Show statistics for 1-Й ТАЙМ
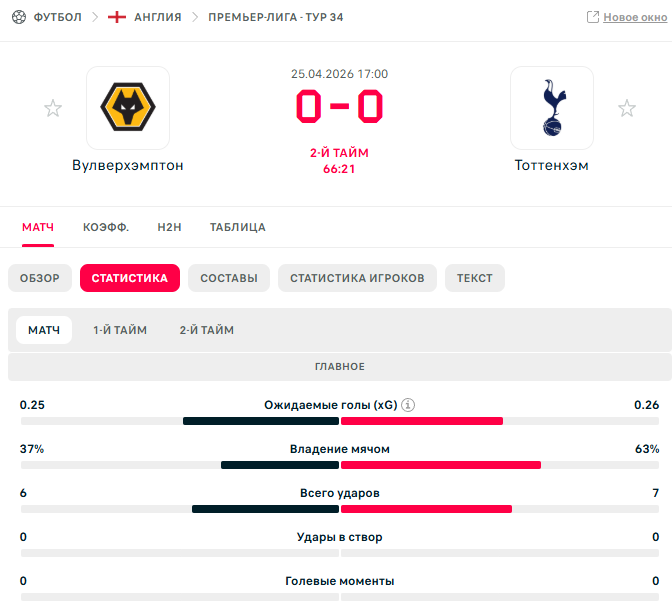The width and height of the screenshot is (672, 610). tap(120, 330)
